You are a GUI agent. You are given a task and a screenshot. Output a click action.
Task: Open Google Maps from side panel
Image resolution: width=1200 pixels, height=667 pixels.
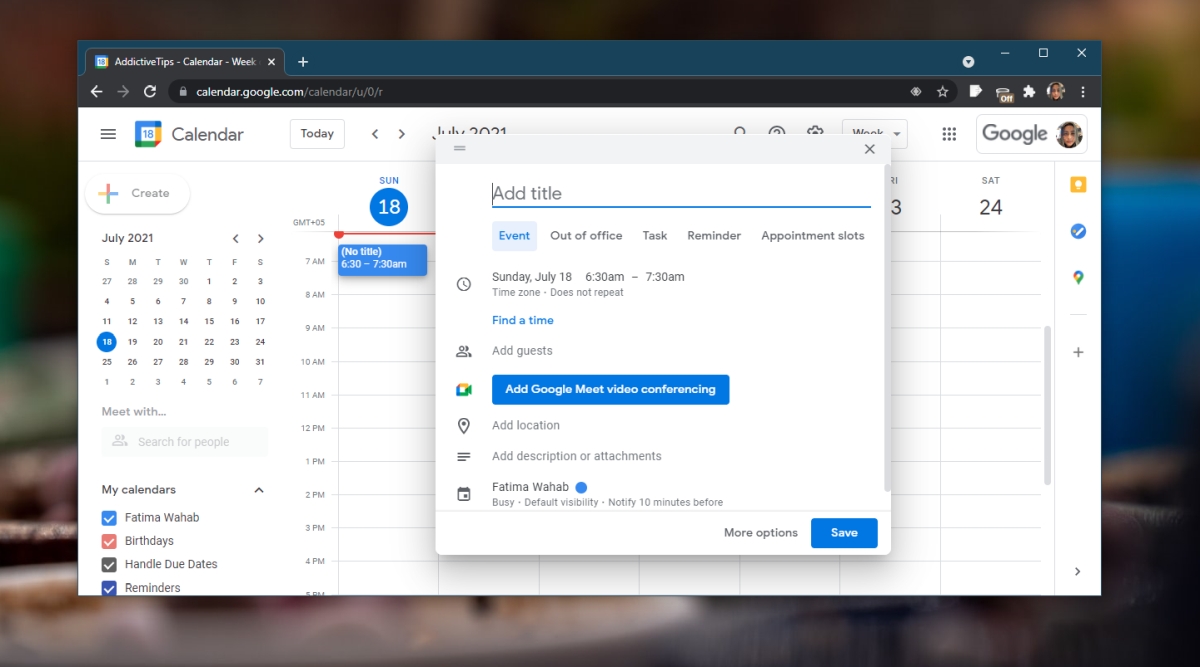(x=1078, y=278)
